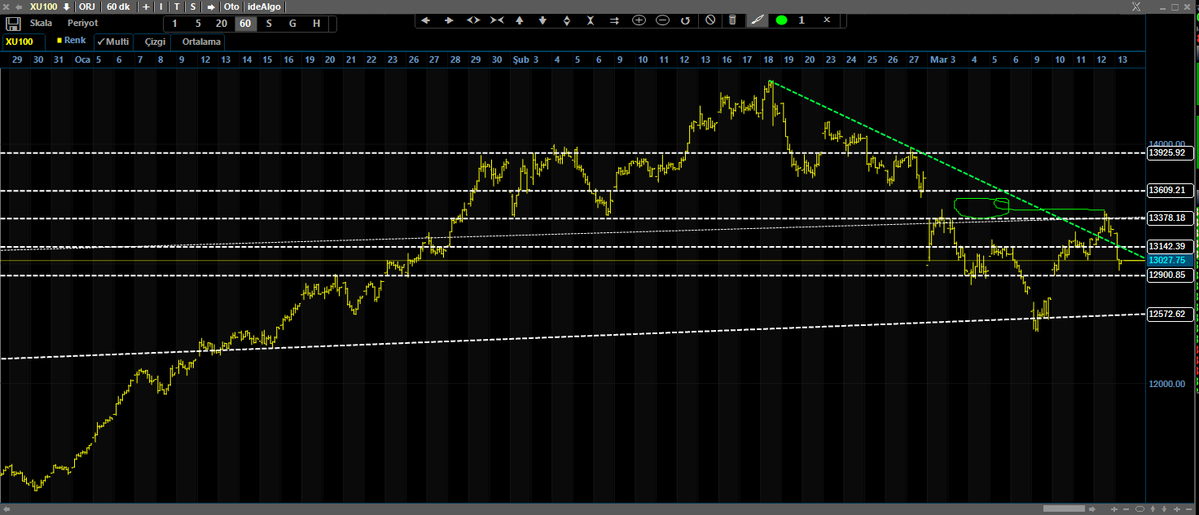
Task: Open the Çizgi line tab
Action: pyautogui.click(x=155, y=41)
